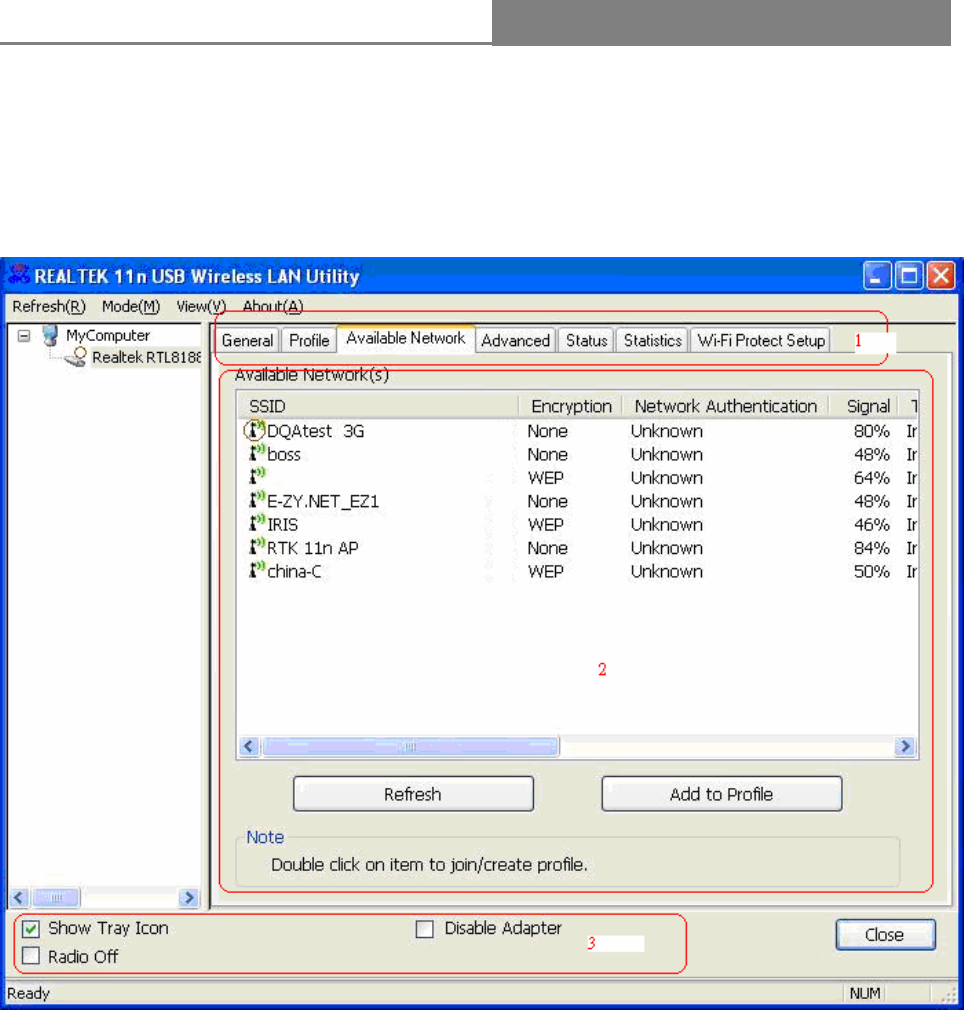Check the Disable Adapter checkbox

click(424, 929)
